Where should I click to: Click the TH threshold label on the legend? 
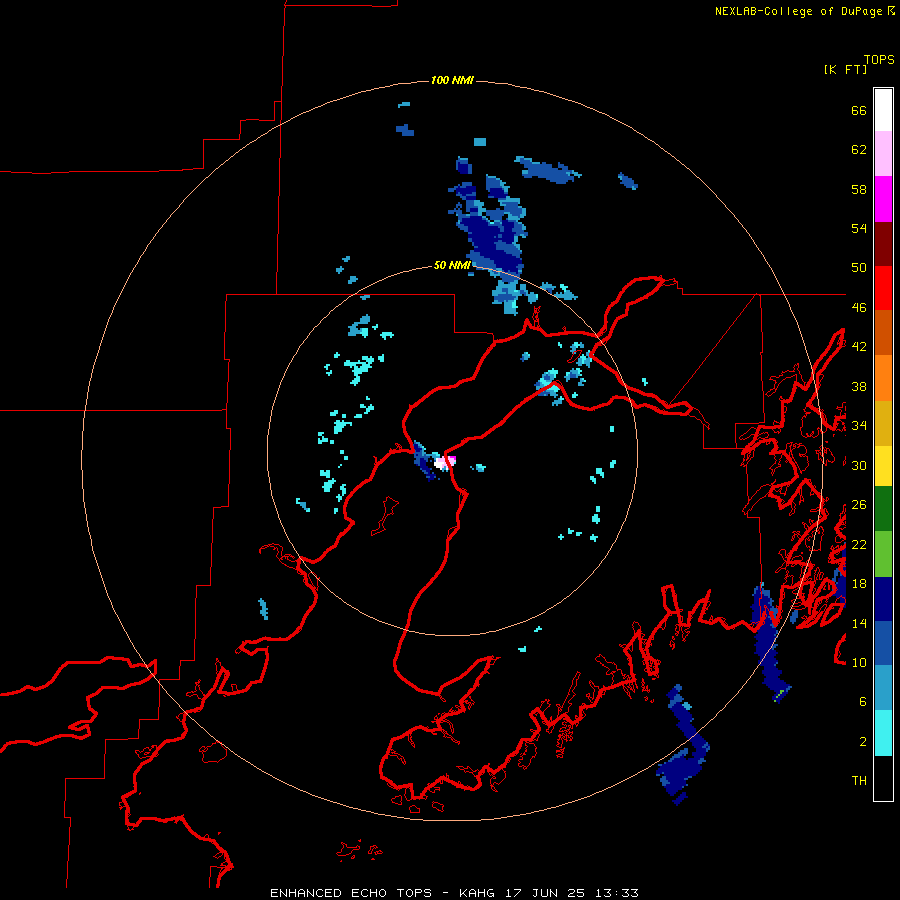pyautogui.click(x=859, y=781)
